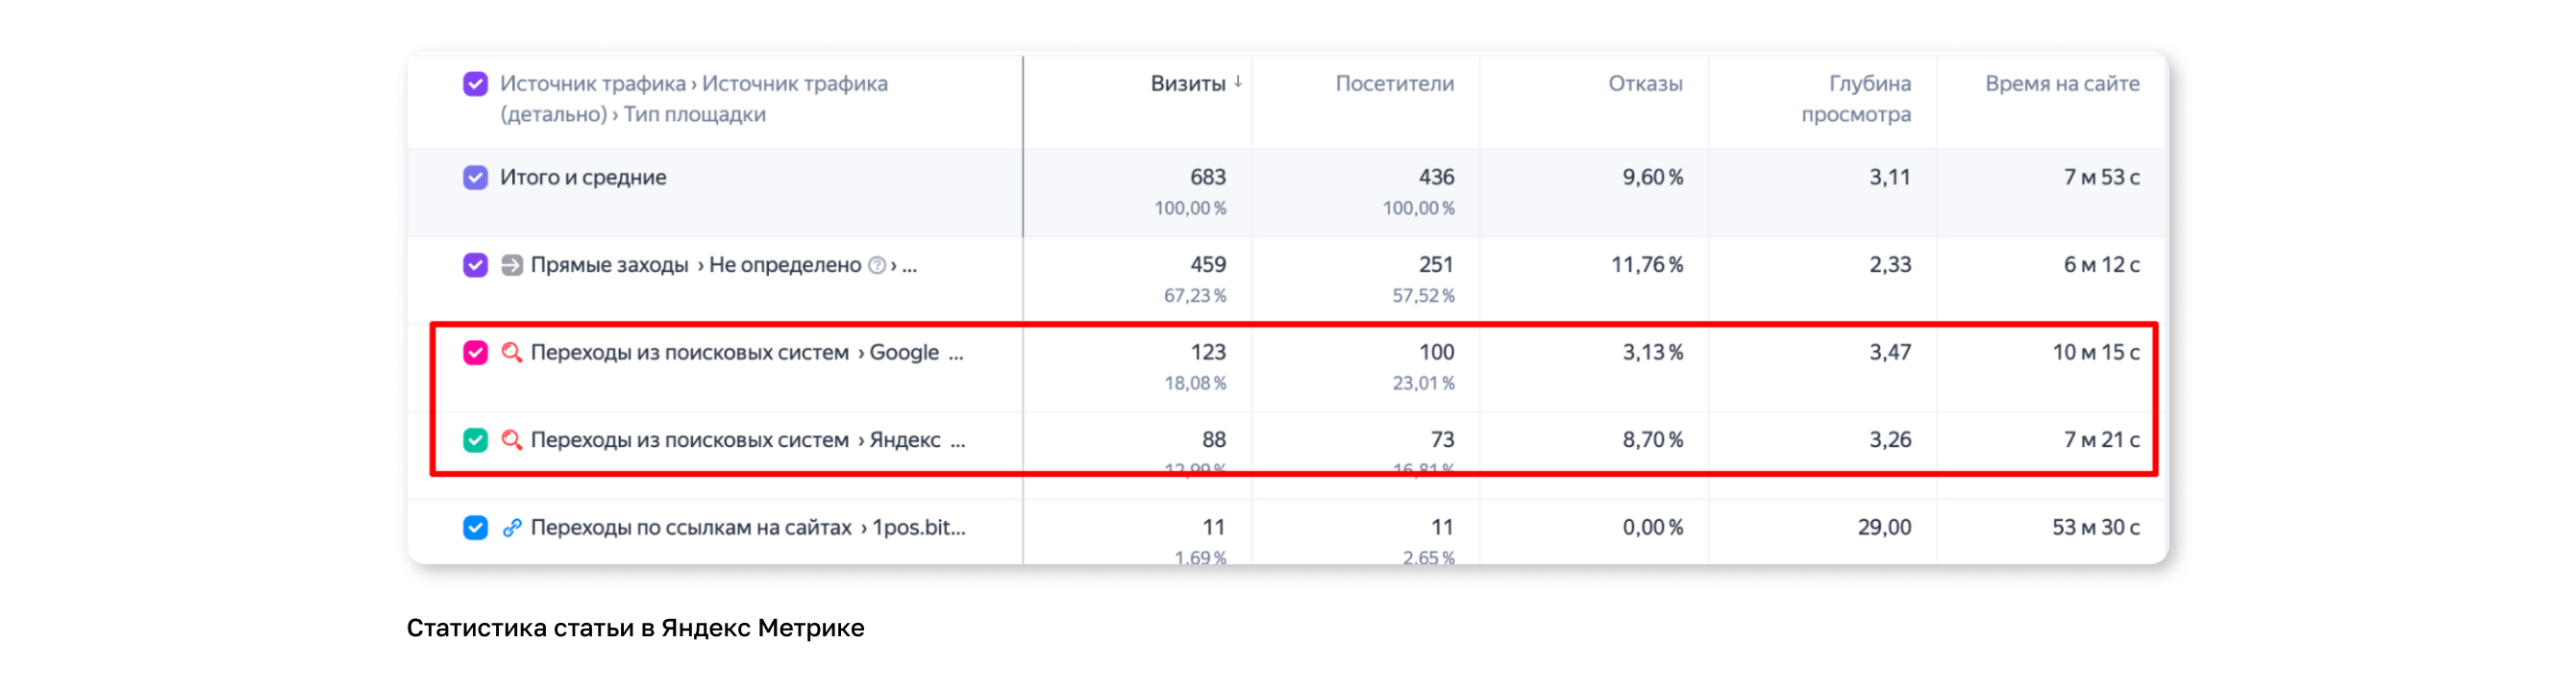Image resolution: width=2576 pixels, height=693 pixels.
Task: Uncheck the Итого и средние checkbox
Action: 475,178
